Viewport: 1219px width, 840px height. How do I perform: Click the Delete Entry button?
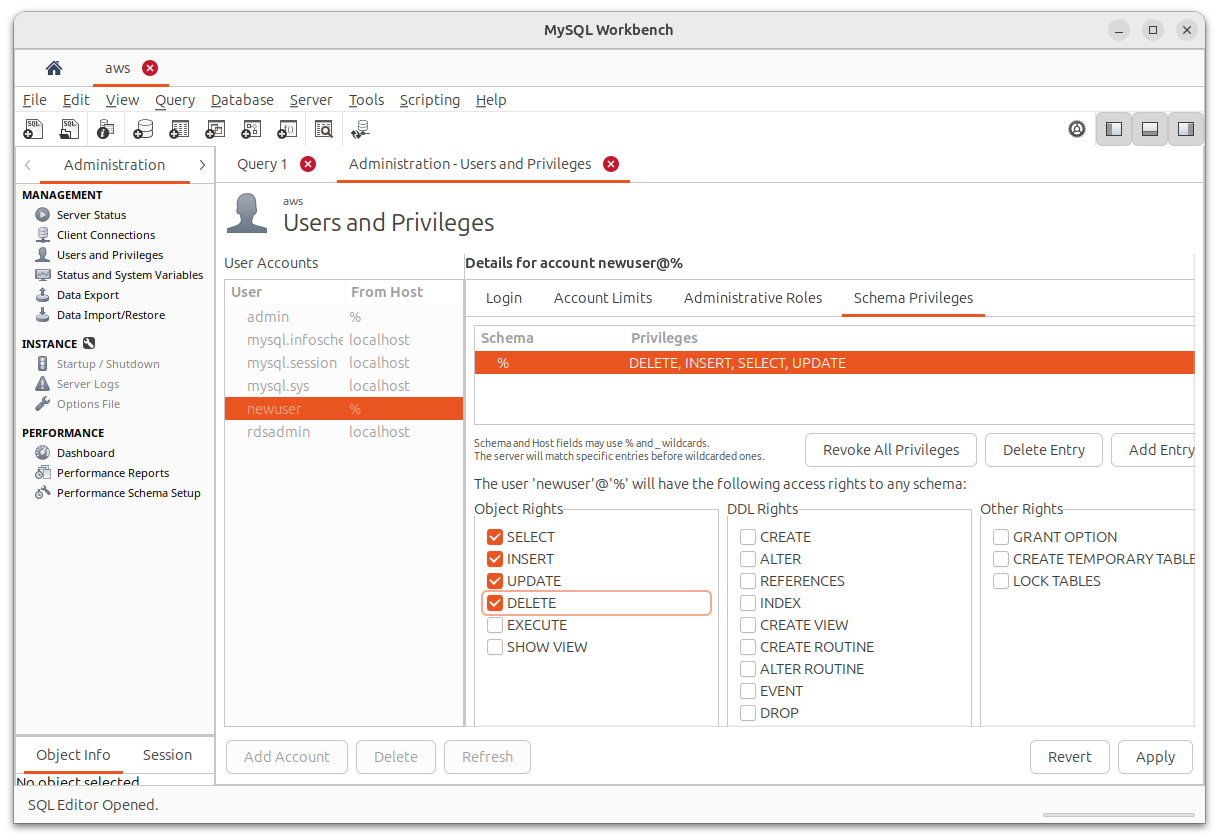click(1044, 450)
